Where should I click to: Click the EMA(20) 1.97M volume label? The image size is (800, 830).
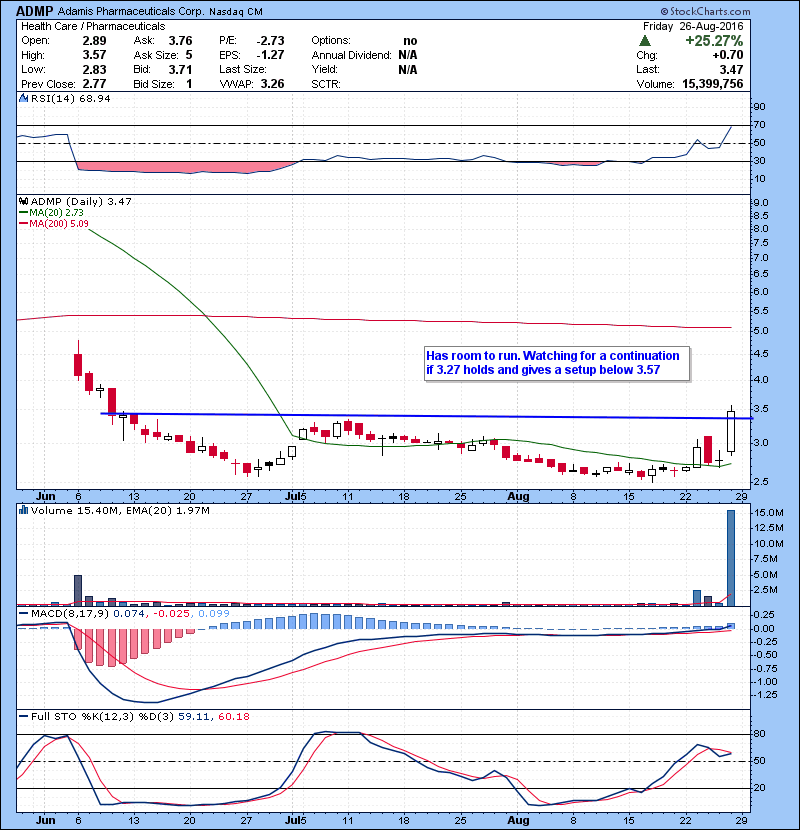tap(168, 510)
